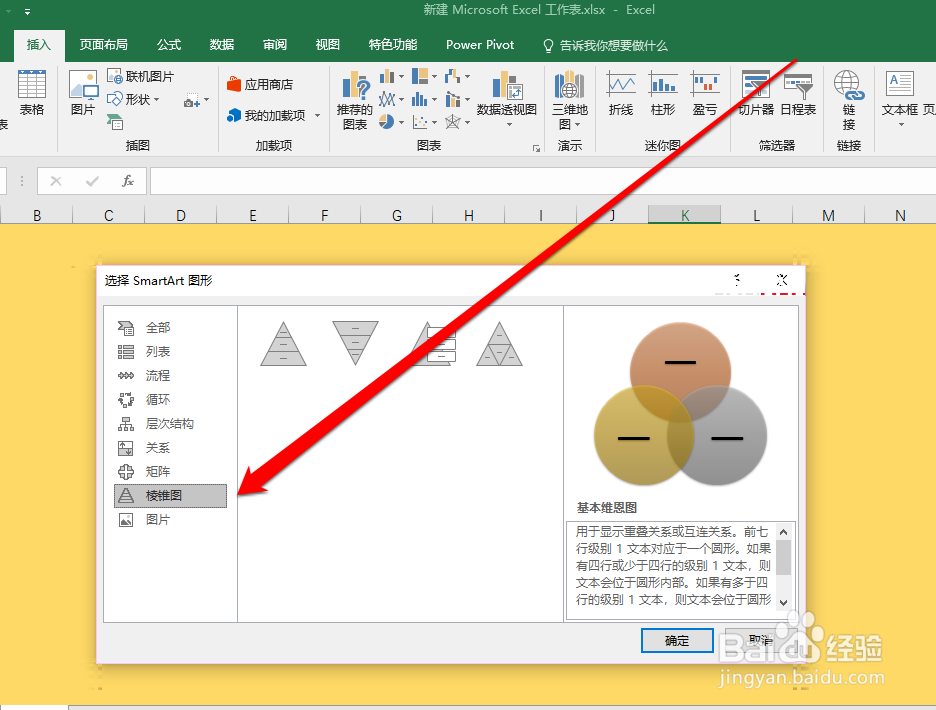Viewport: 936px width, 710px height.
Task: Insert 盈亏 win/loss sparkline
Action: [705, 93]
